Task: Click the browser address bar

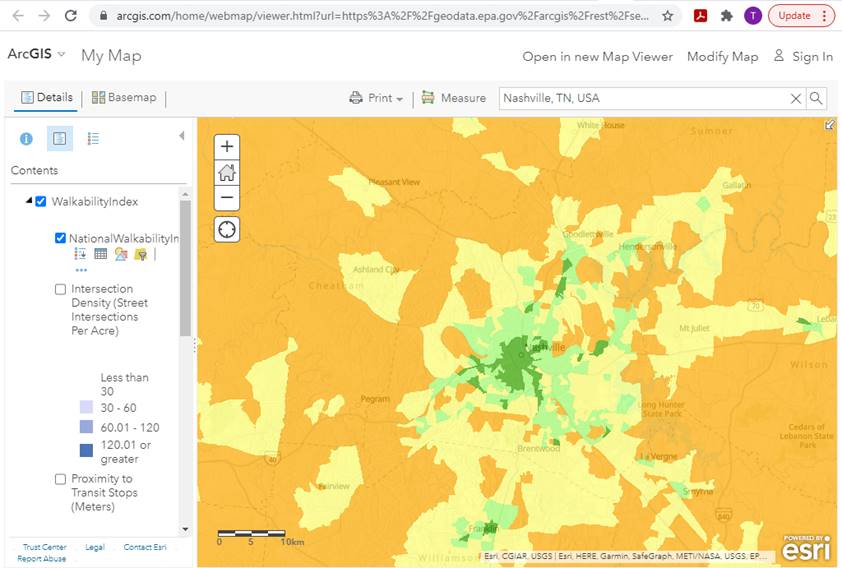Action: 381,16
